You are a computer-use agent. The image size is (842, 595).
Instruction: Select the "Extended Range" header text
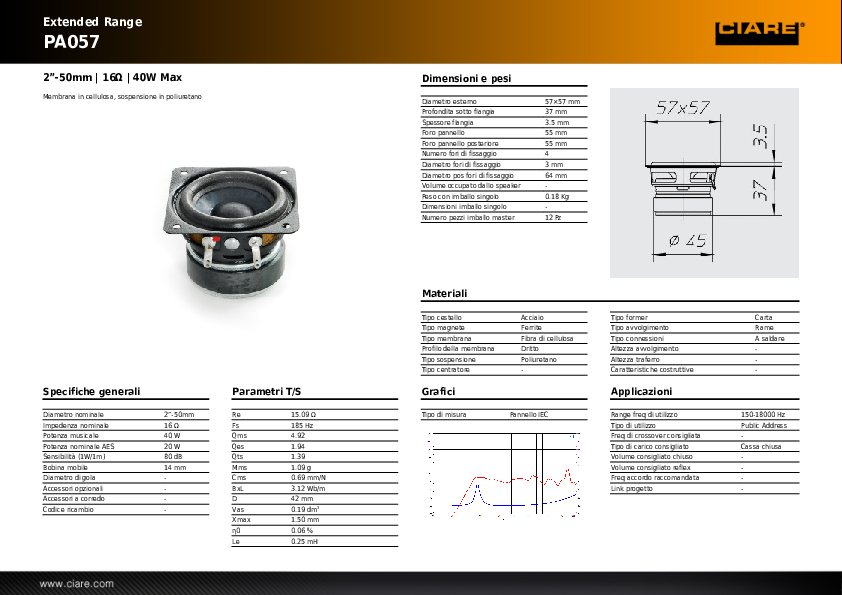[x=92, y=22]
